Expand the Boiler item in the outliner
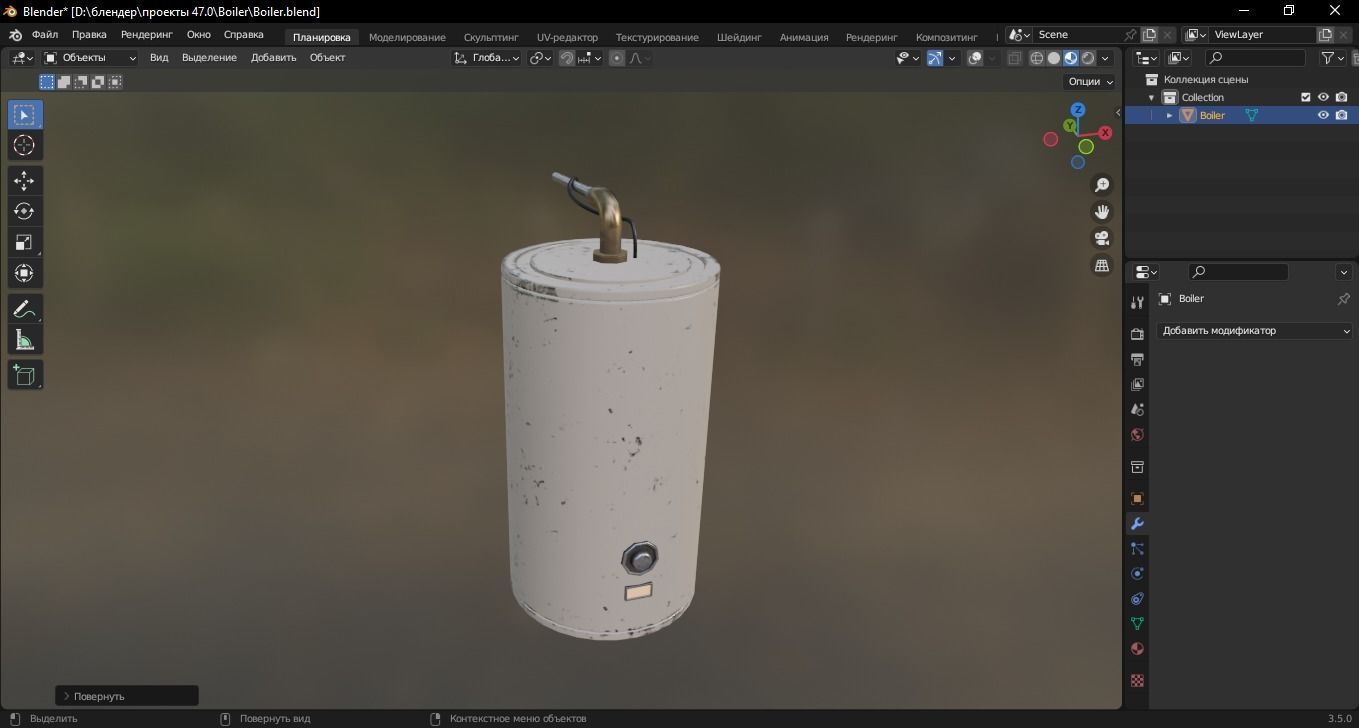 point(1169,115)
